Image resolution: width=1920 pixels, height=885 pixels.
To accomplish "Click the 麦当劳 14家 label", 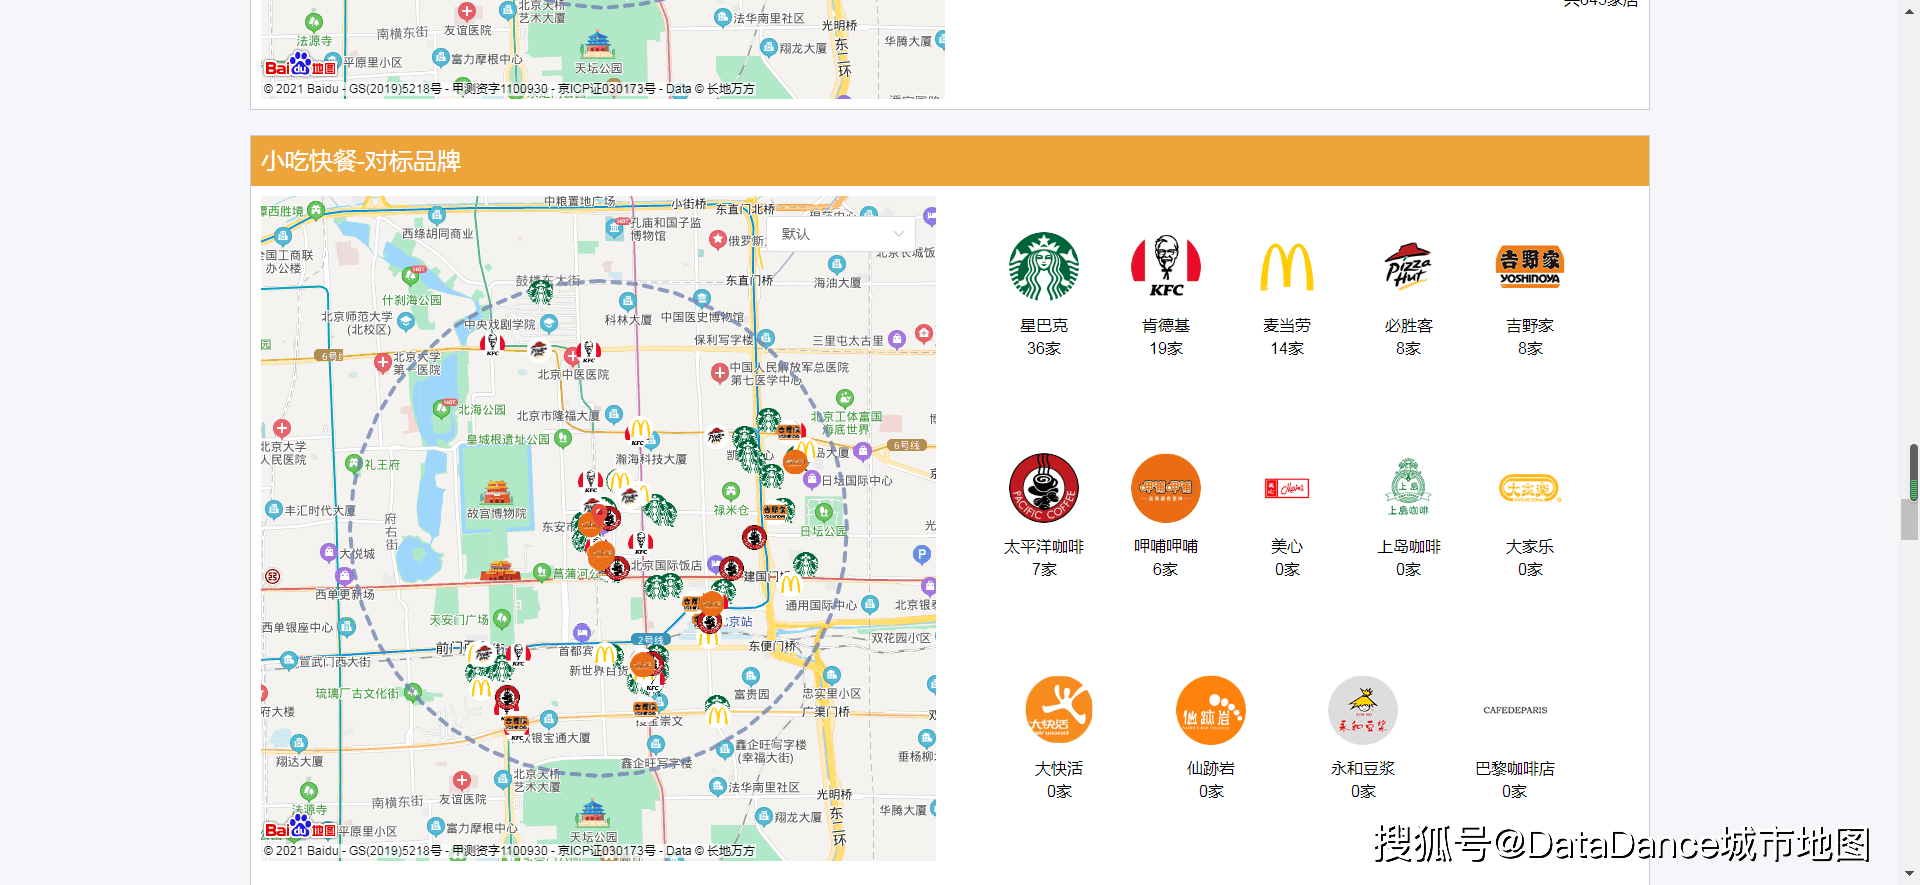I will [x=1287, y=337].
